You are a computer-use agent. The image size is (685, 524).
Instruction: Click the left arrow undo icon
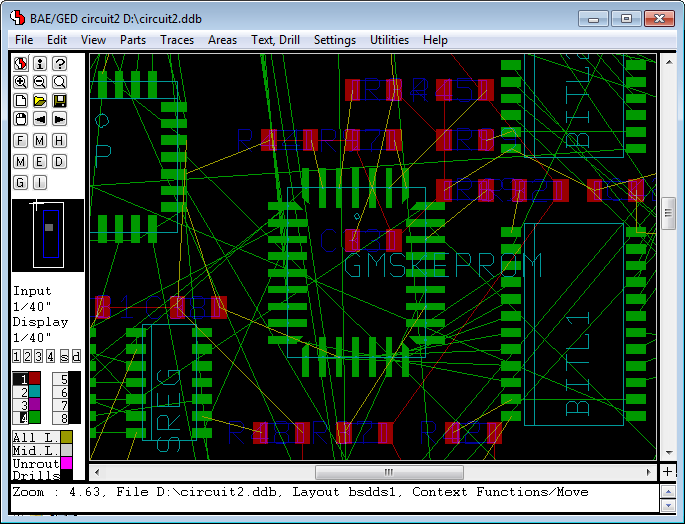coord(40,119)
